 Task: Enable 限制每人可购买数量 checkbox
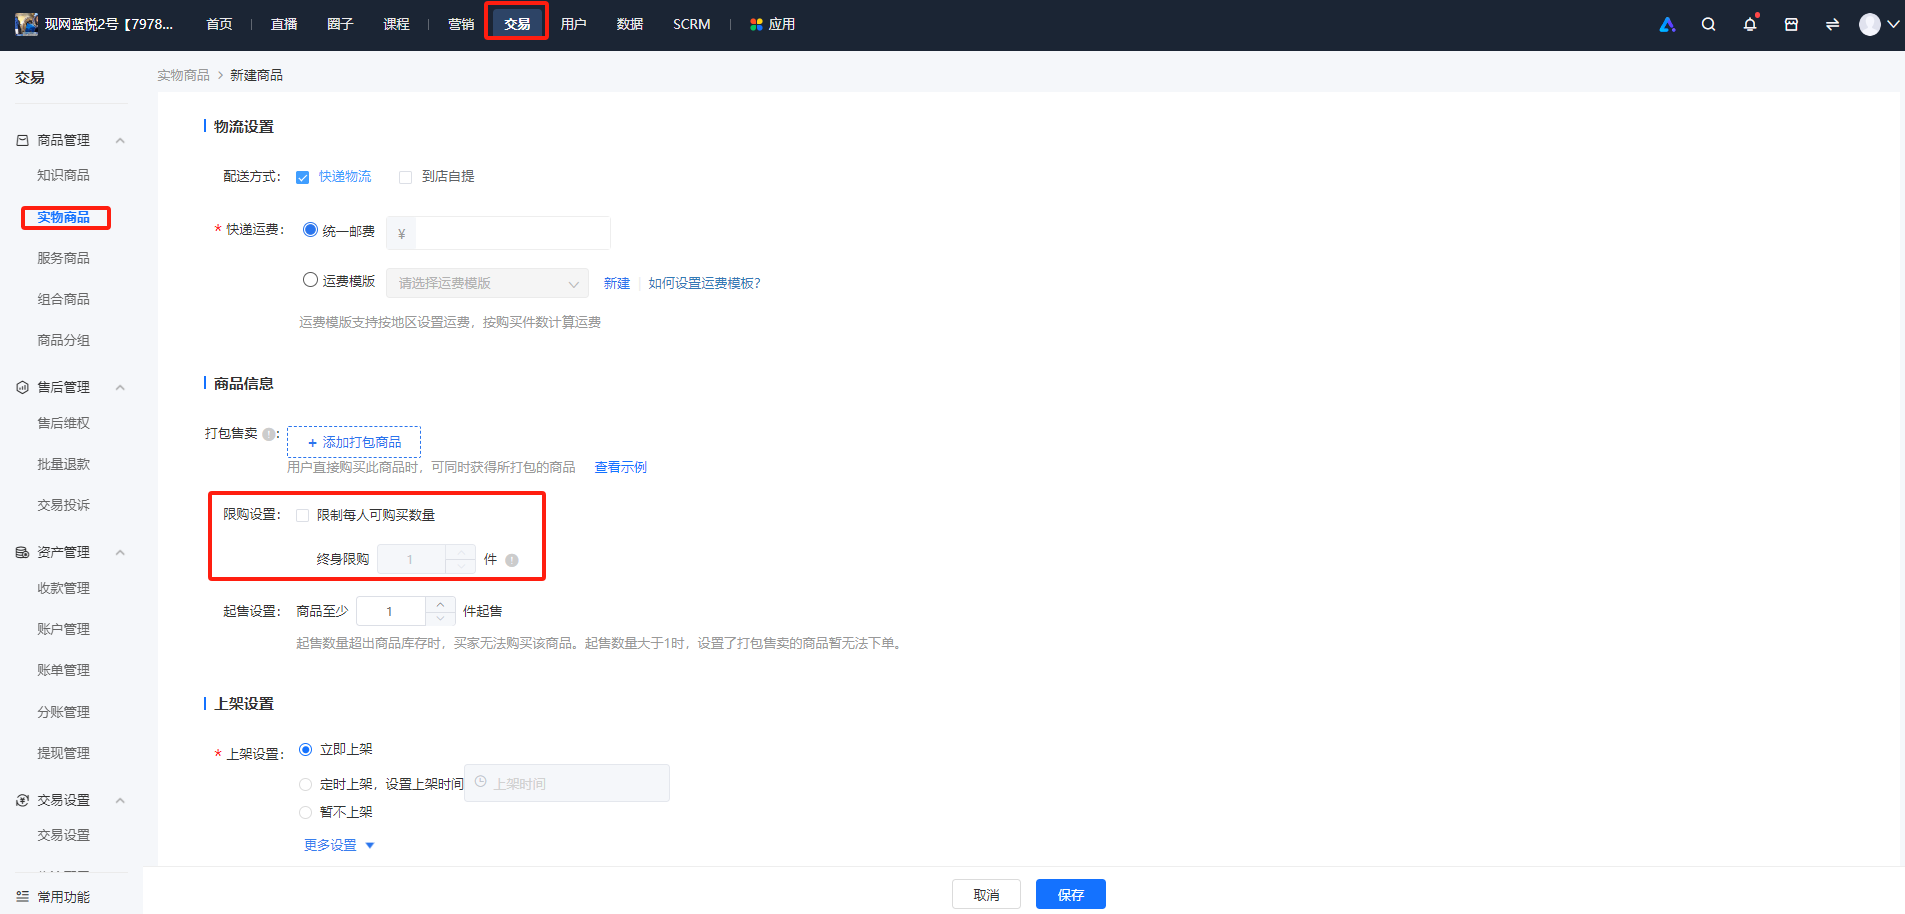click(302, 516)
